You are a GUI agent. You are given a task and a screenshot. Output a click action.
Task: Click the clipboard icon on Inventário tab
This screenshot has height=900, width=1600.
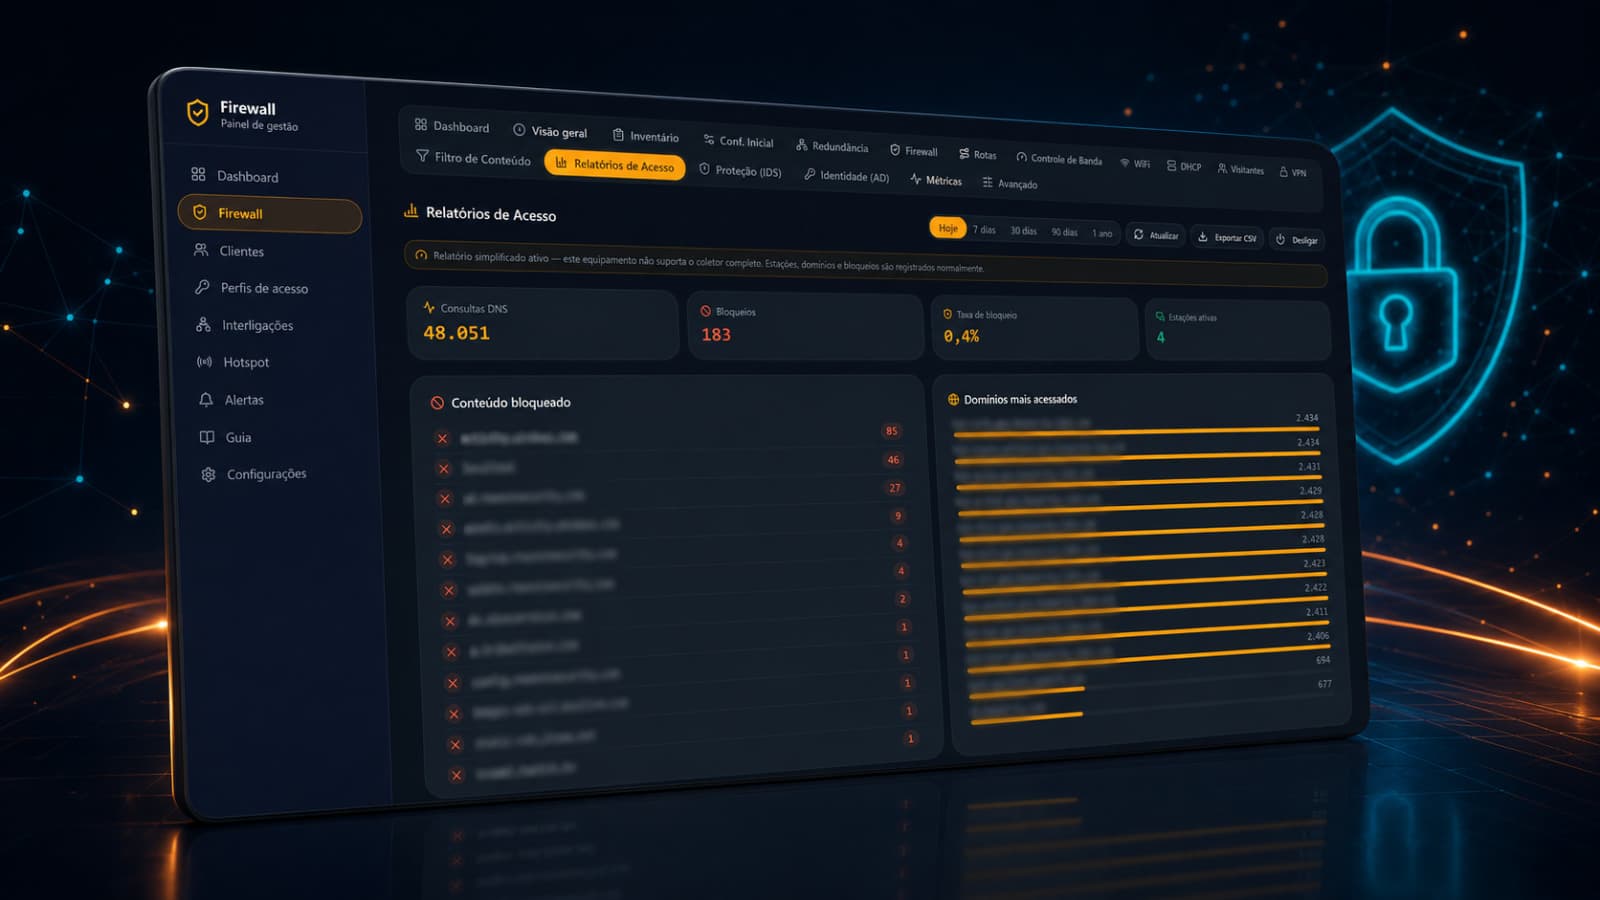pos(618,135)
